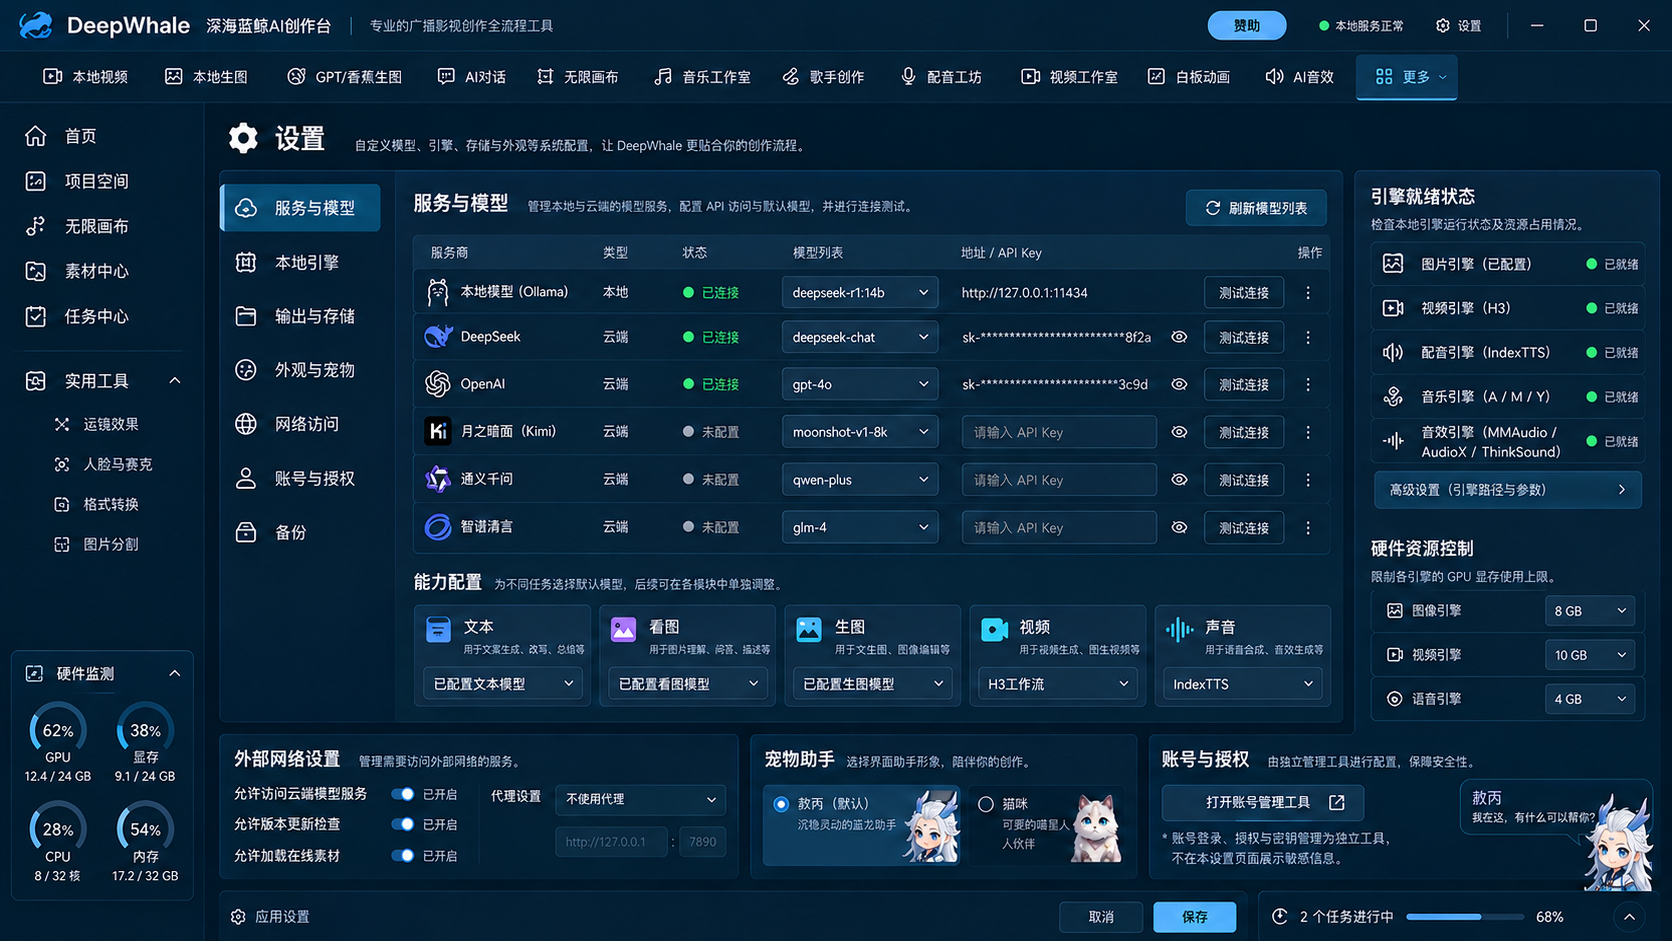Image resolution: width=1672 pixels, height=941 pixels.
Task: Click the 人脸马赛克 tool icon
Action: [62, 464]
